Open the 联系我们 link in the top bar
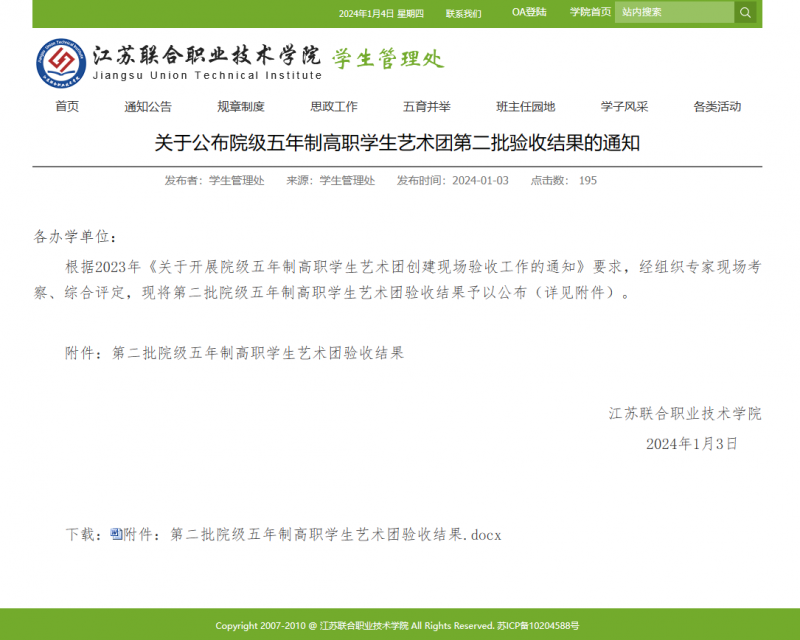The image size is (800, 640). 465,12
